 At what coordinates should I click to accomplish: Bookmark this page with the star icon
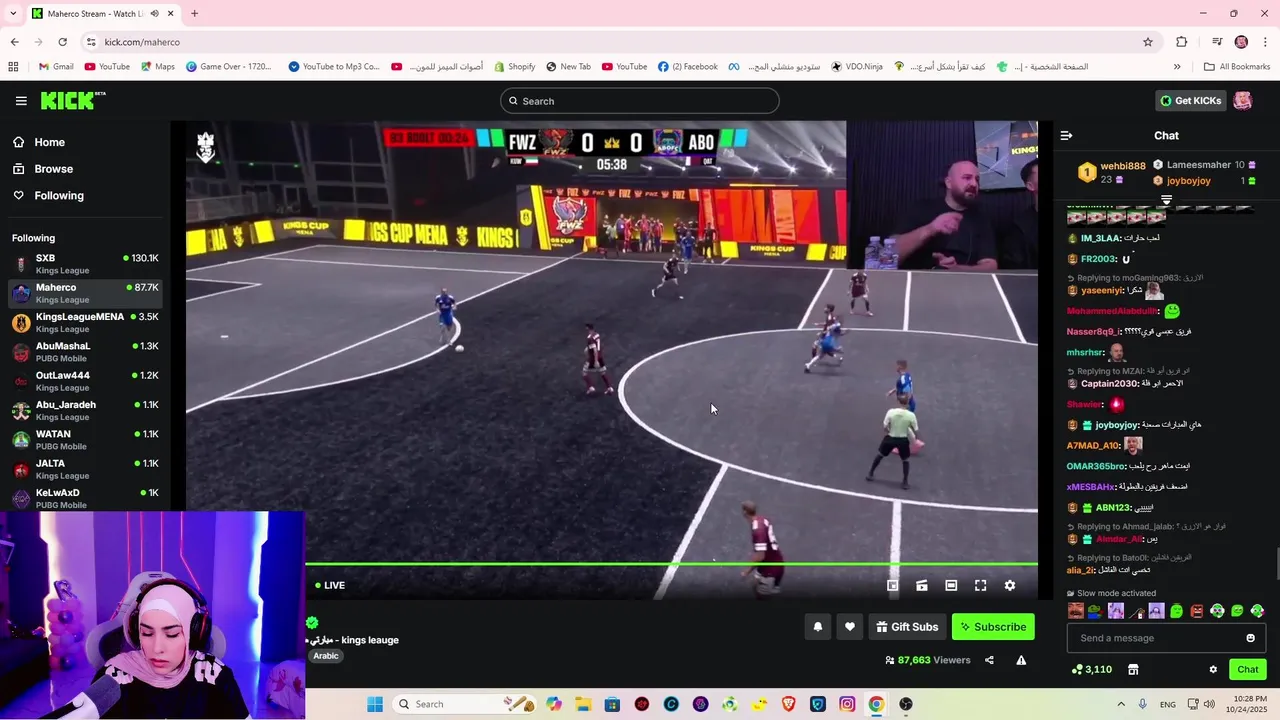pyautogui.click(x=1148, y=42)
